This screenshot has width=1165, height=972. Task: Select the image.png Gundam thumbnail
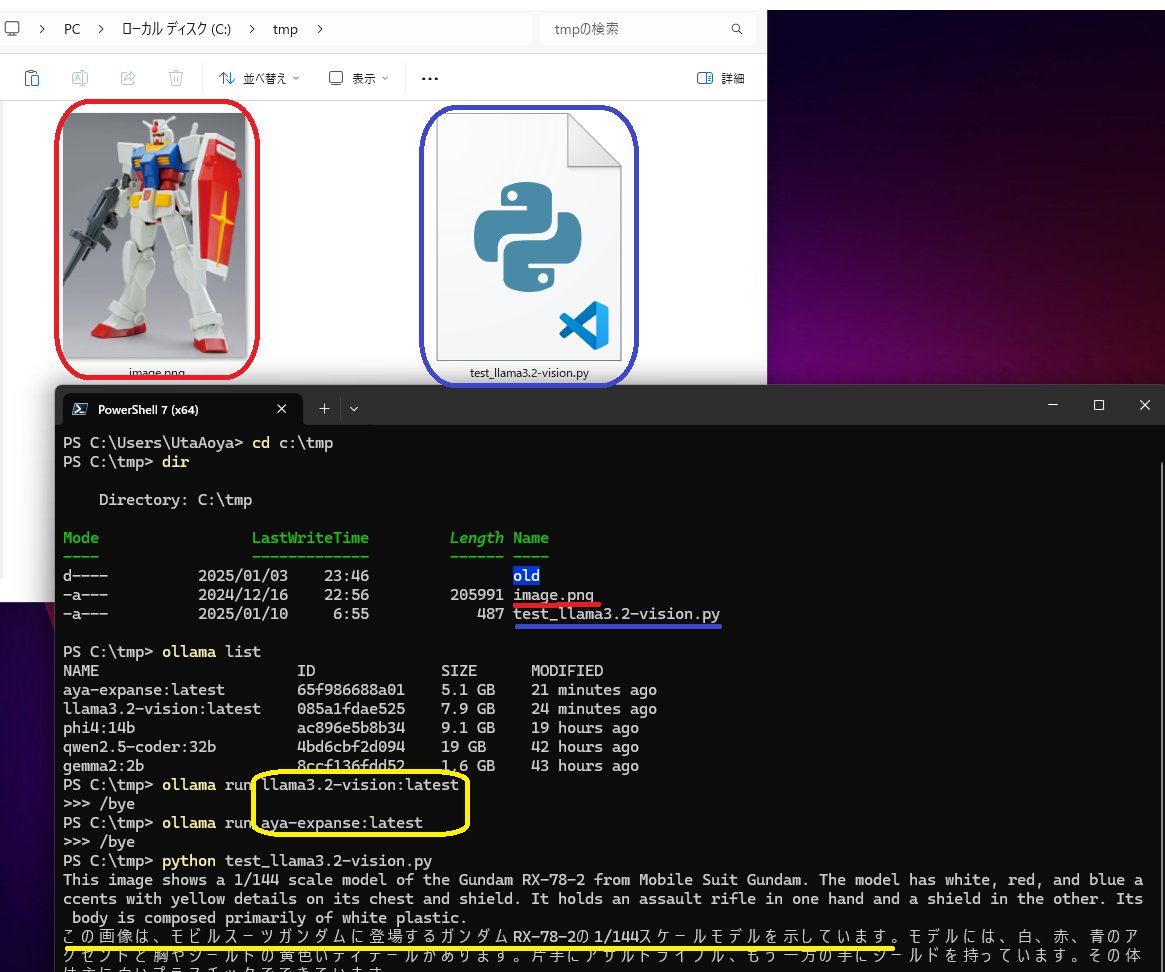click(155, 235)
